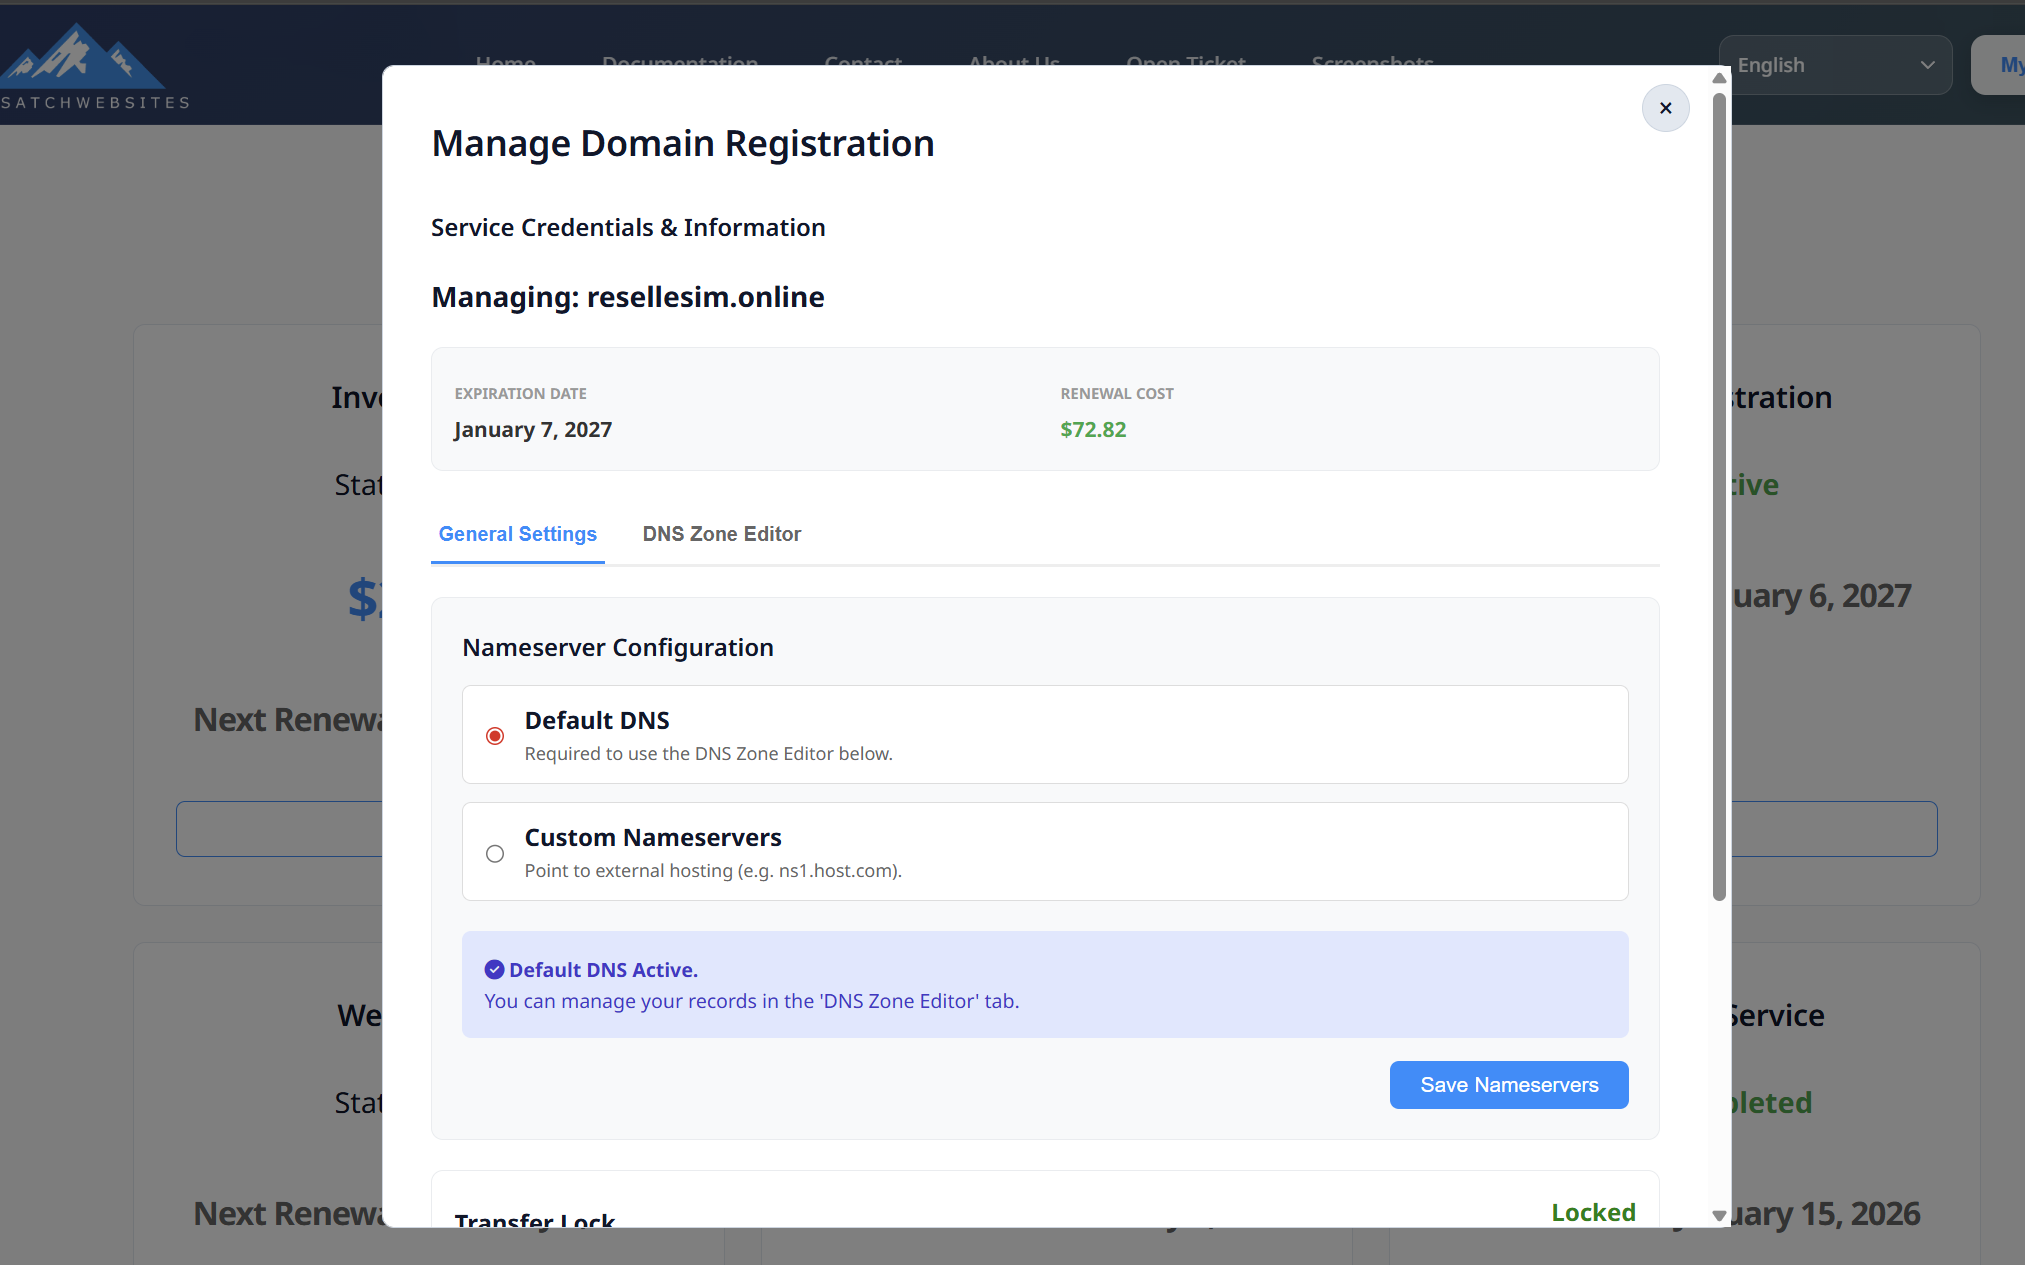Click the Default DNS Active info banner
Viewport: 2025px width, 1265px height.
point(1044,985)
